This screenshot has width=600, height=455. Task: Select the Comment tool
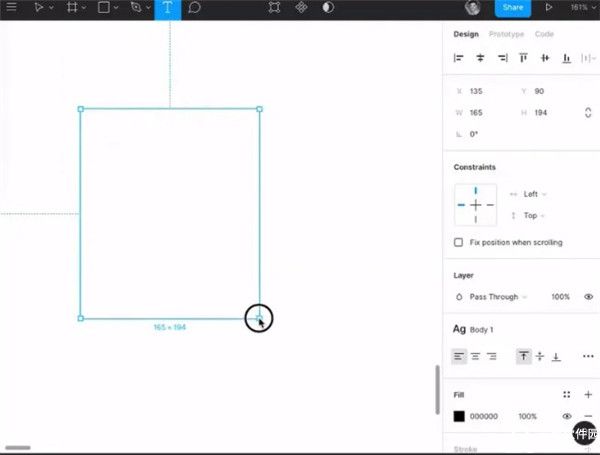[x=195, y=8]
